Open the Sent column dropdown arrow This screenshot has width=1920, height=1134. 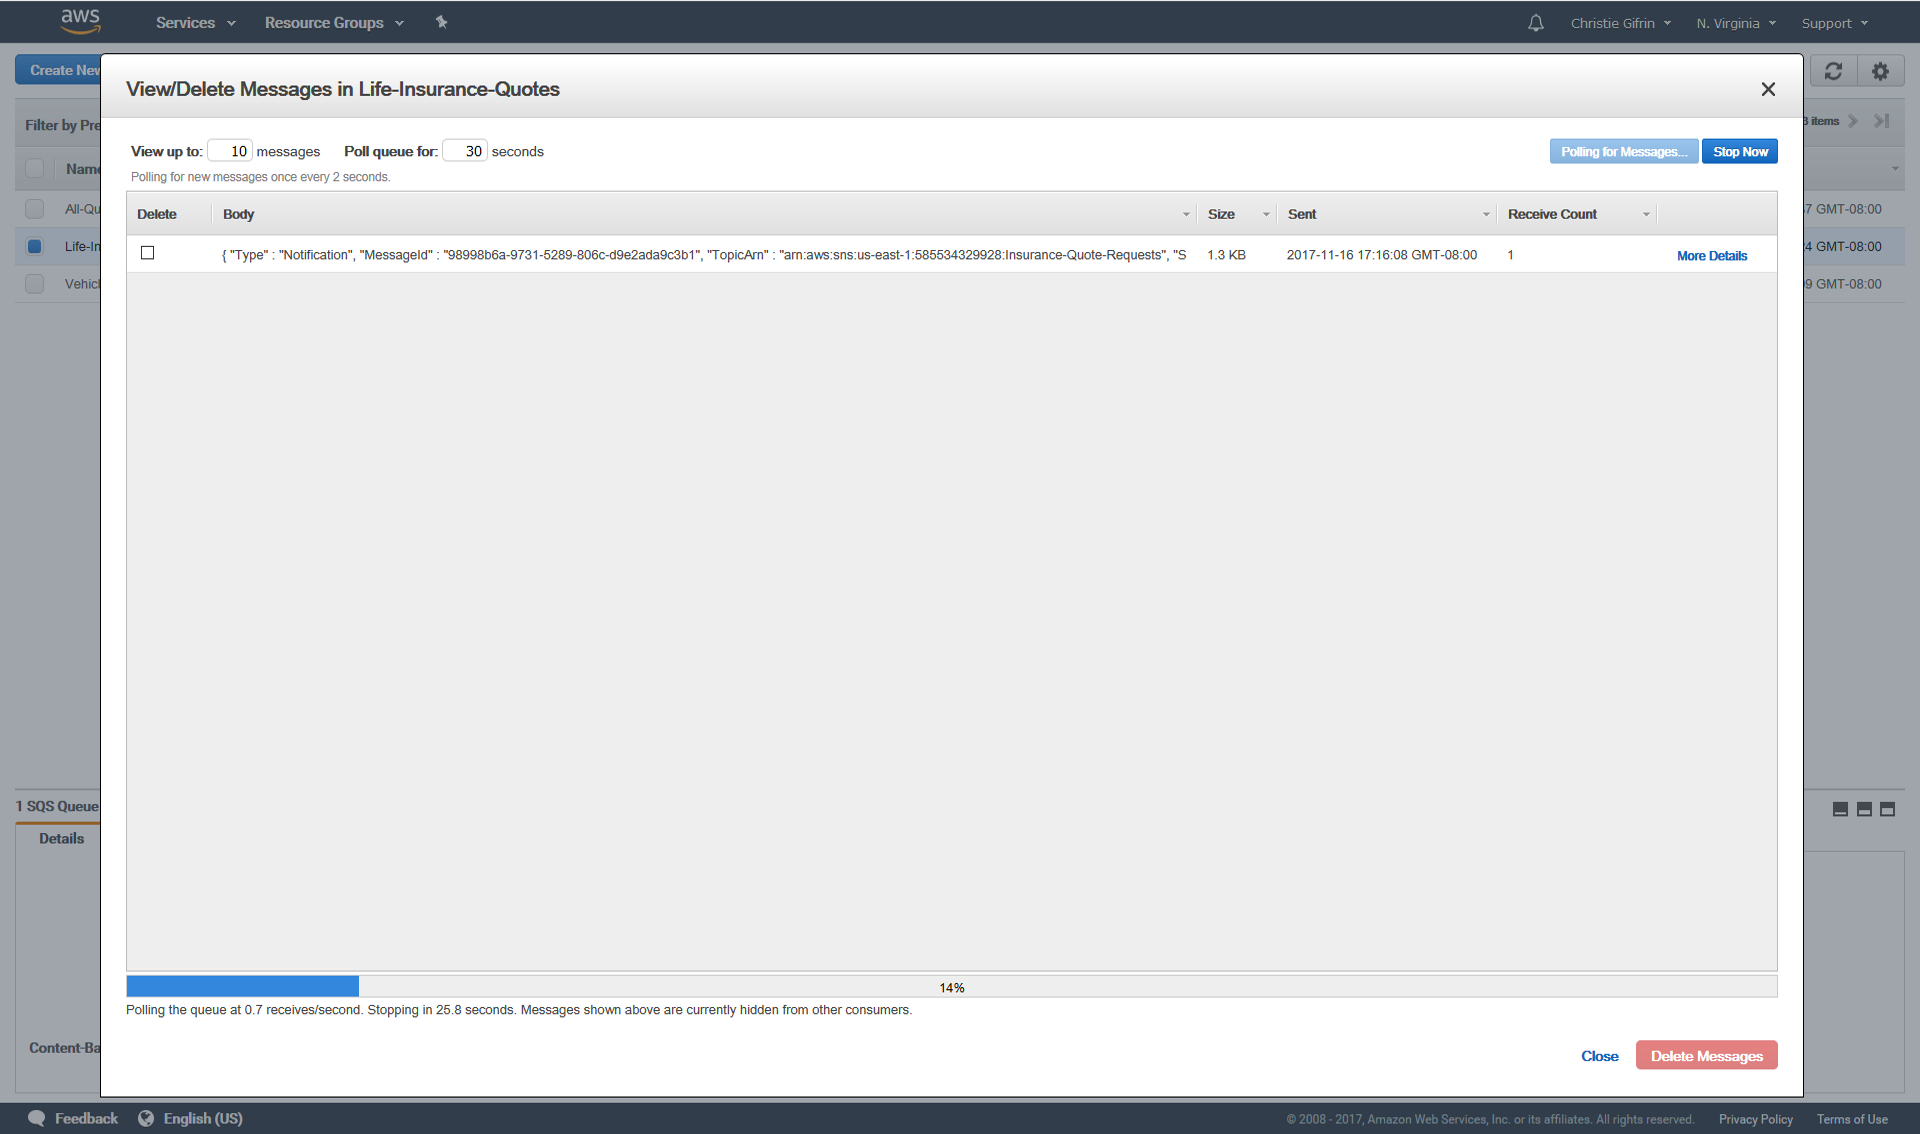1486,215
